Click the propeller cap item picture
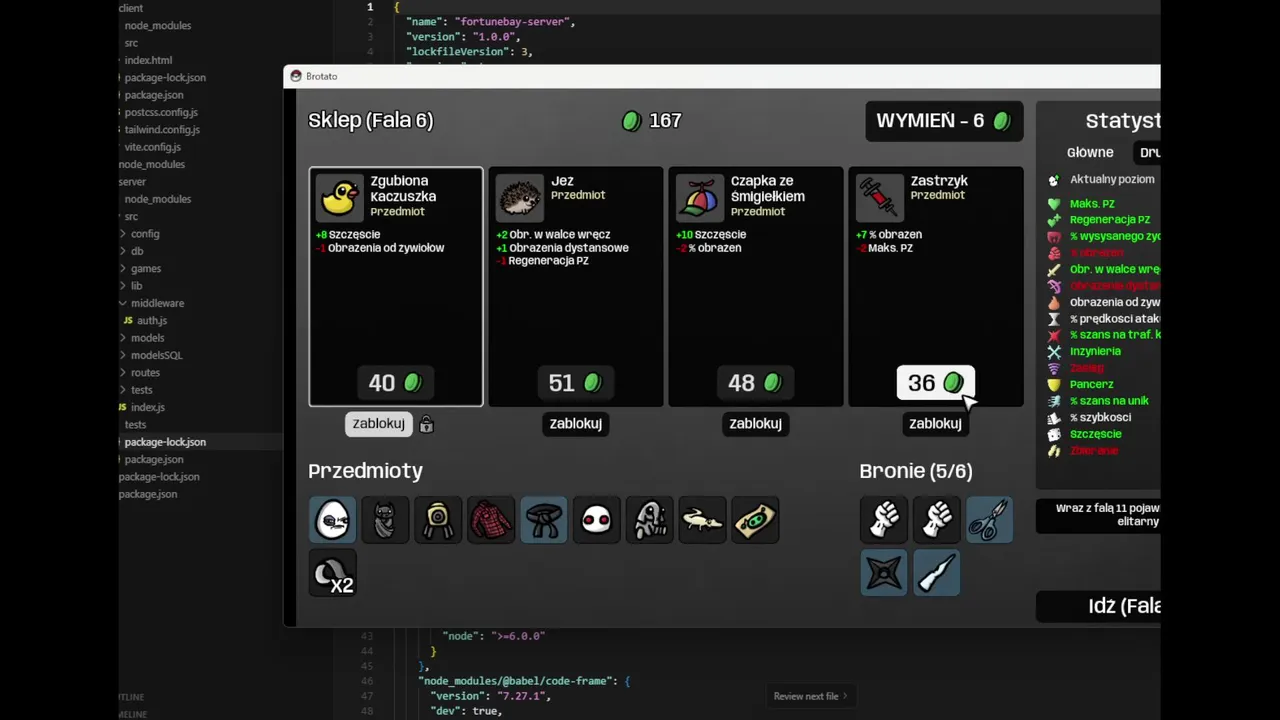This screenshot has width=1280, height=720. (x=700, y=197)
